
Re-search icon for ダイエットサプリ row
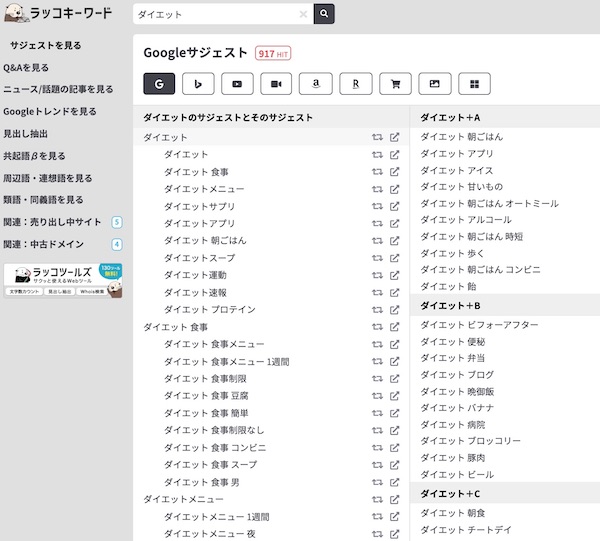tap(377, 206)
